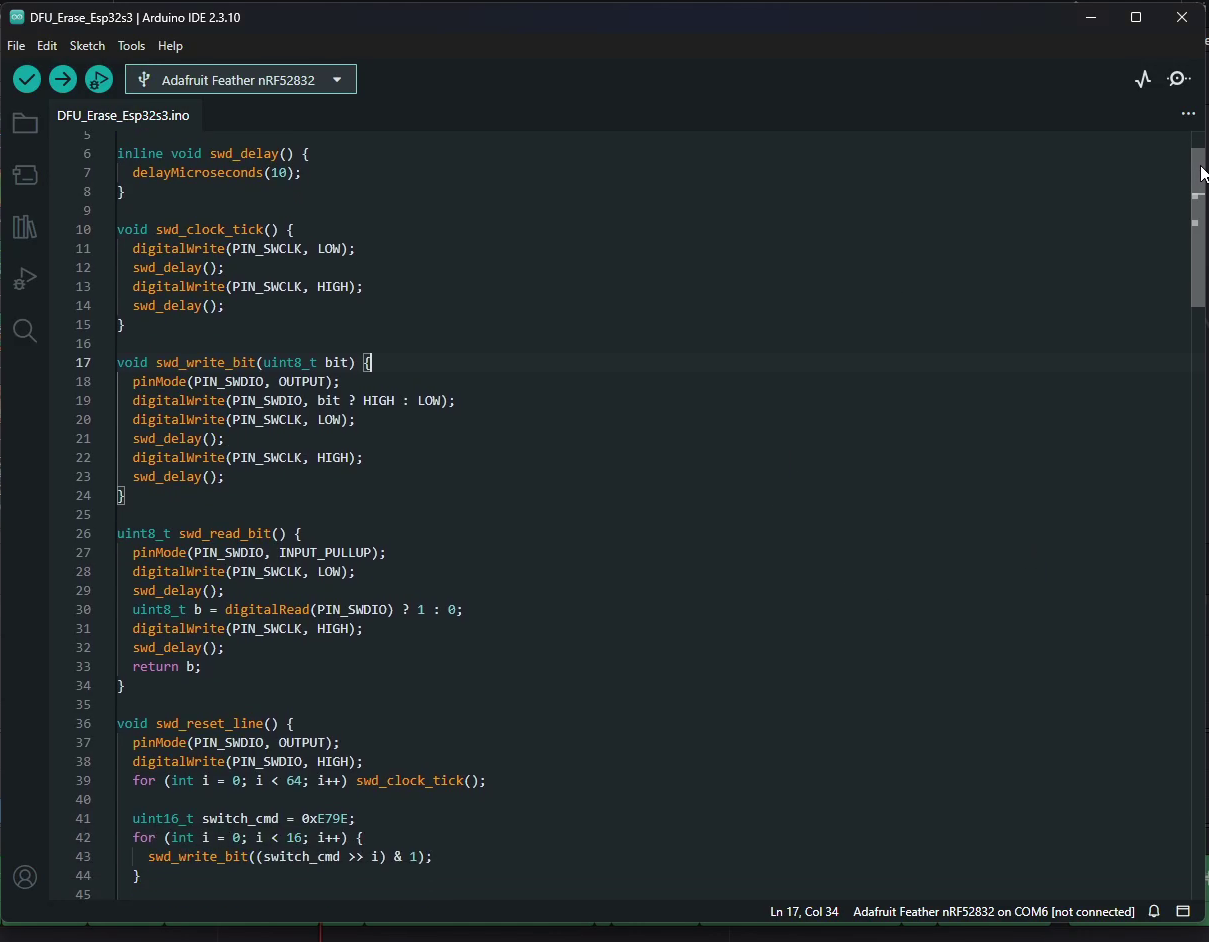Click line number 36 in gutter
1209x942 pixels.
click(x=83, y=723)
